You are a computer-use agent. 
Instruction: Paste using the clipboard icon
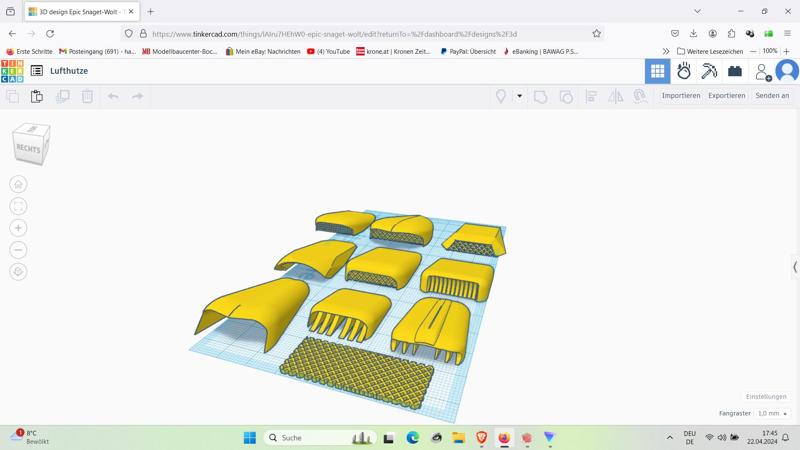pyautogui.click(x=37, y=96)
